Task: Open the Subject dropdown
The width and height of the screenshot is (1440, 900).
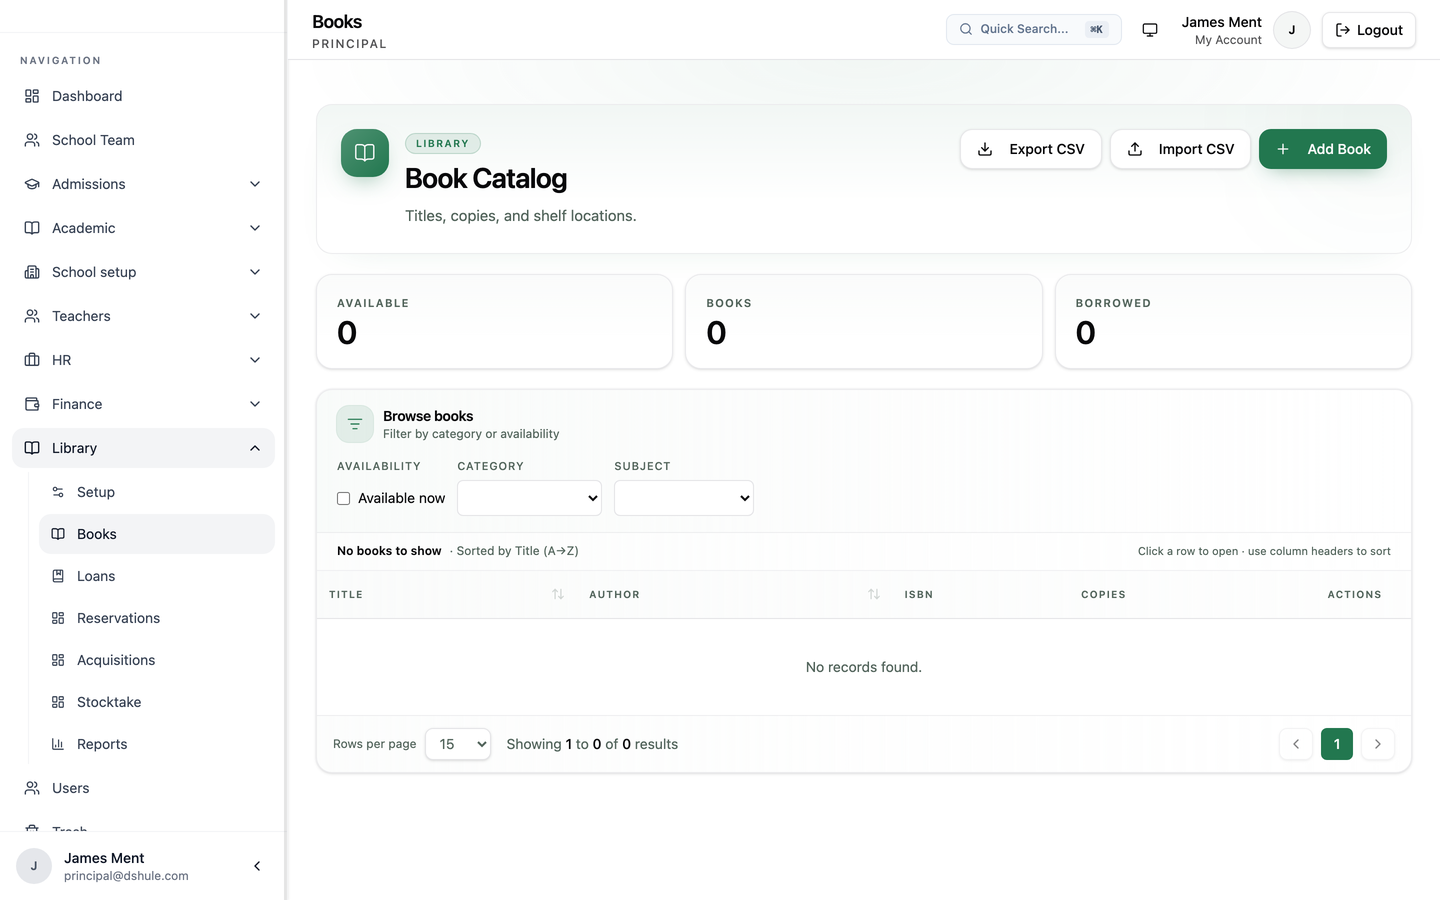Action: (x=684, y=498)
